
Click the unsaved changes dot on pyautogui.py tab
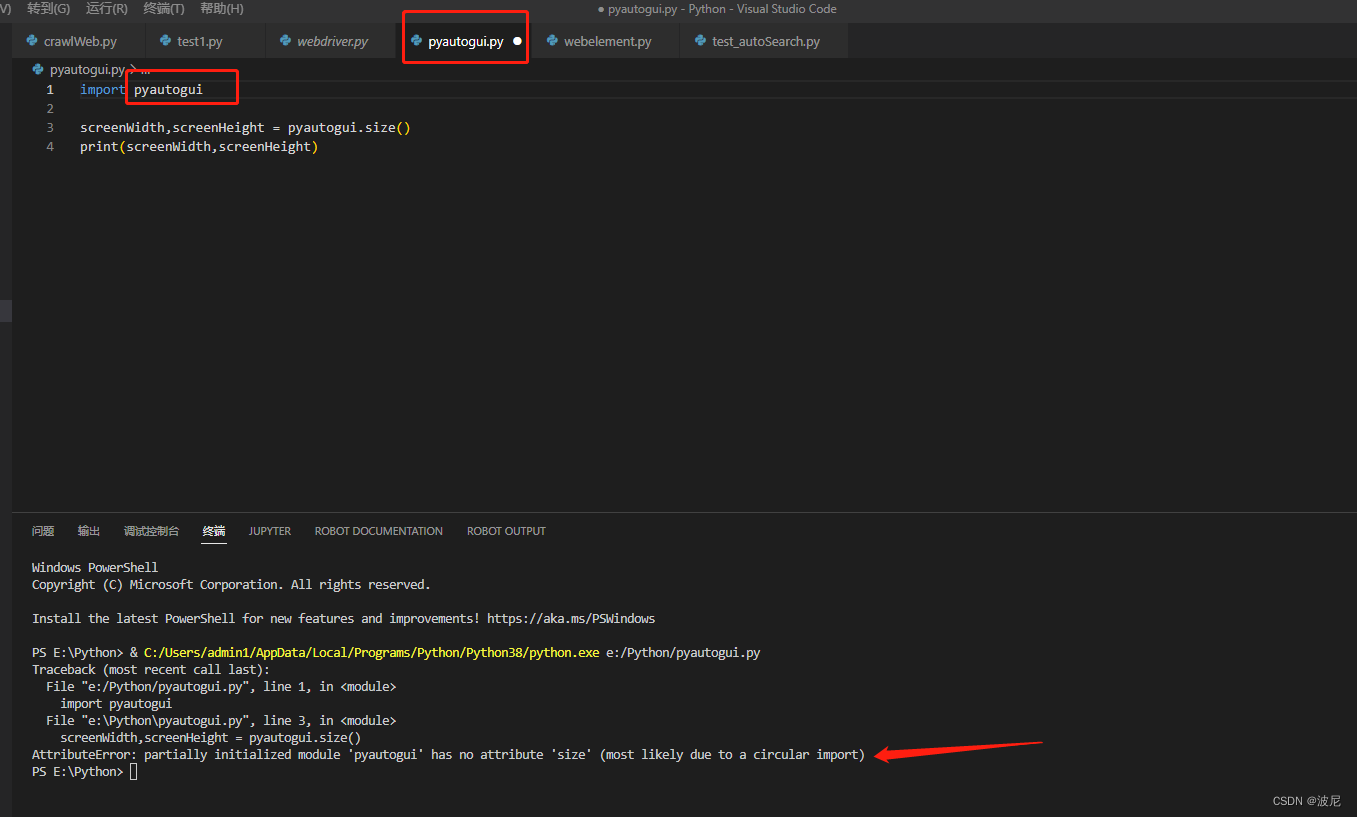click(x=518, y=41)
